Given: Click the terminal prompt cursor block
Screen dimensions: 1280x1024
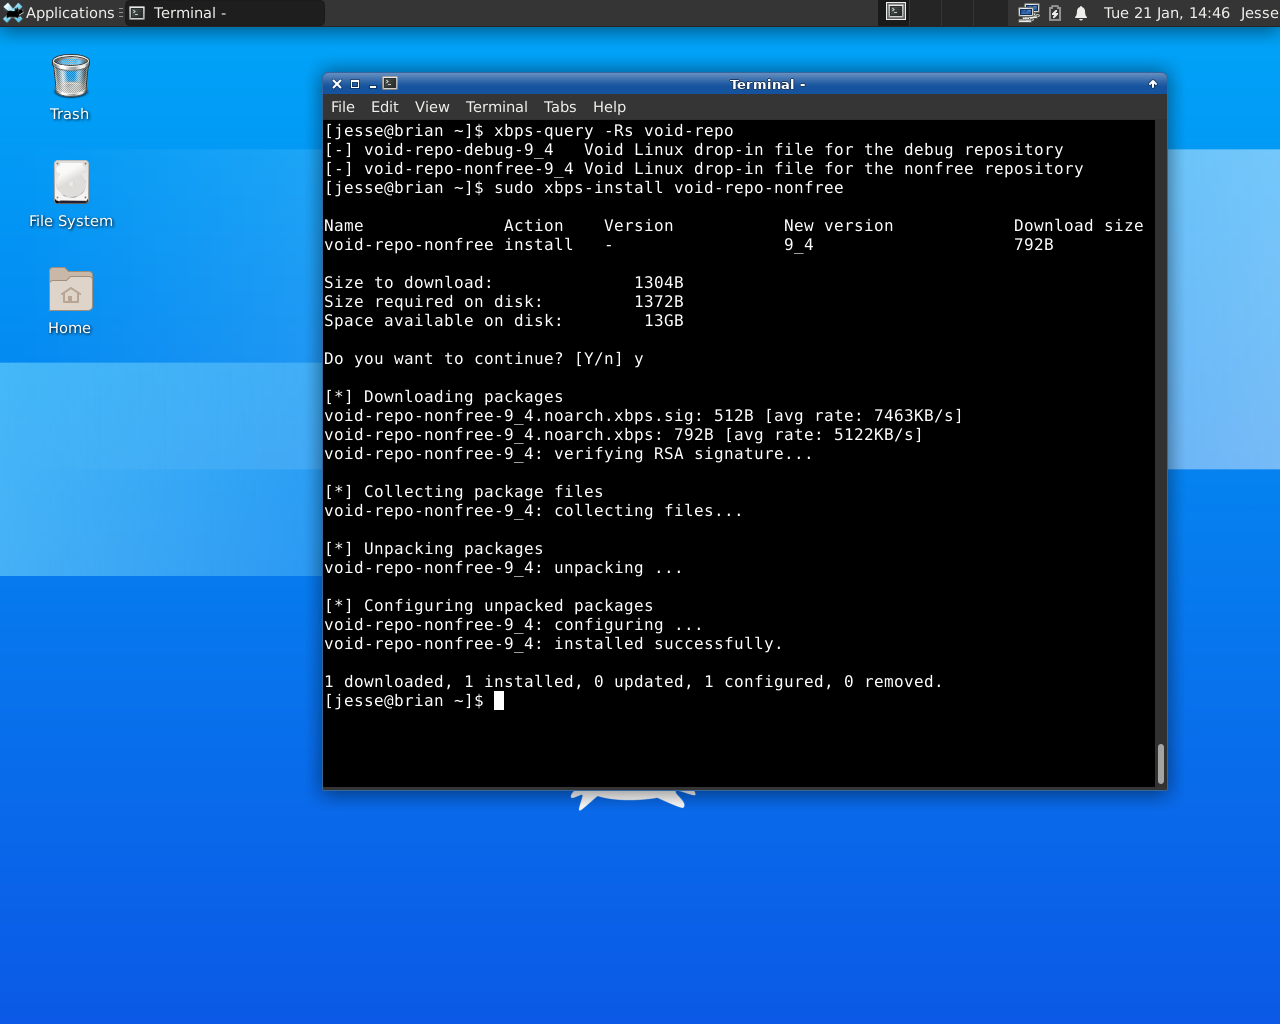Looking at the screenshot, I should pyautogui.click(x=499, y=701).
